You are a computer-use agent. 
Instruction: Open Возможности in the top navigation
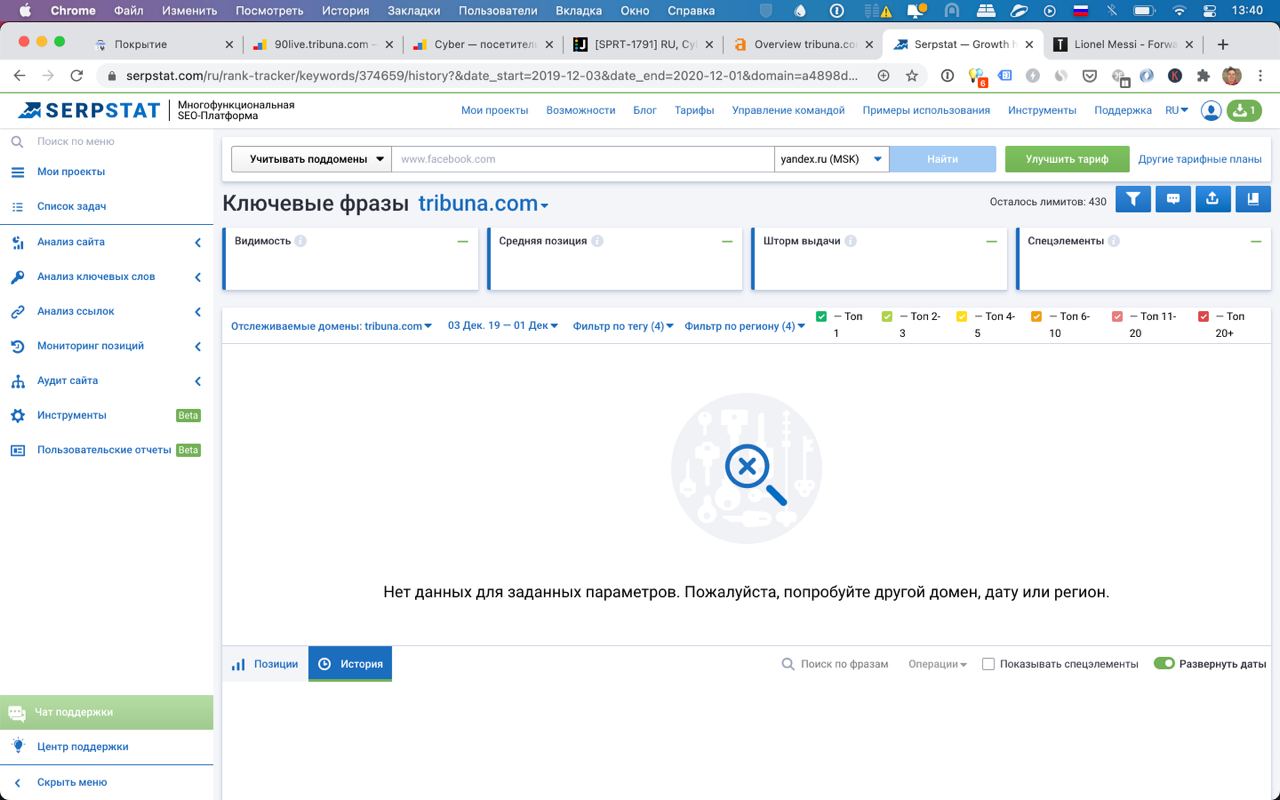point(580,110)
